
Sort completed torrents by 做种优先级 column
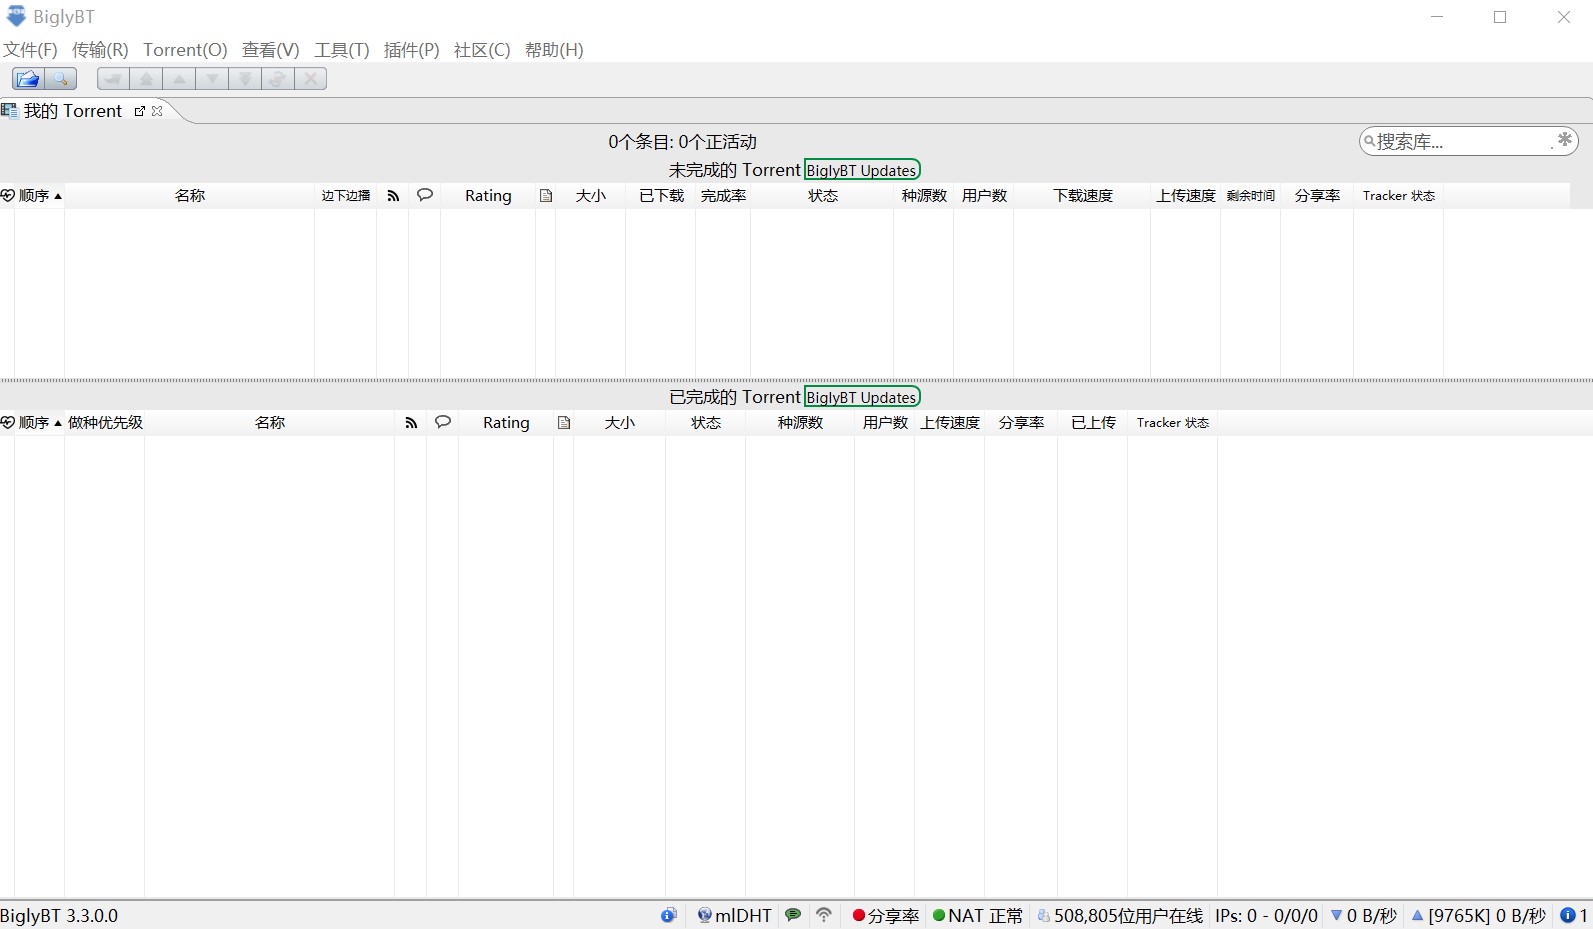105,423
